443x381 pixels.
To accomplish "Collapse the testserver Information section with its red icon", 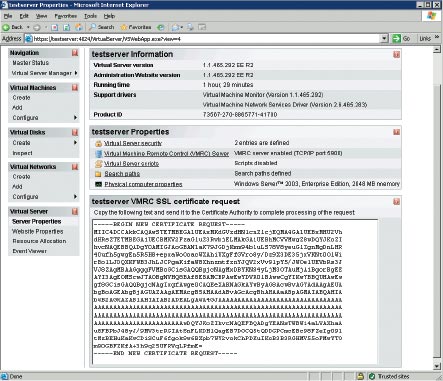I will (396, 54).
